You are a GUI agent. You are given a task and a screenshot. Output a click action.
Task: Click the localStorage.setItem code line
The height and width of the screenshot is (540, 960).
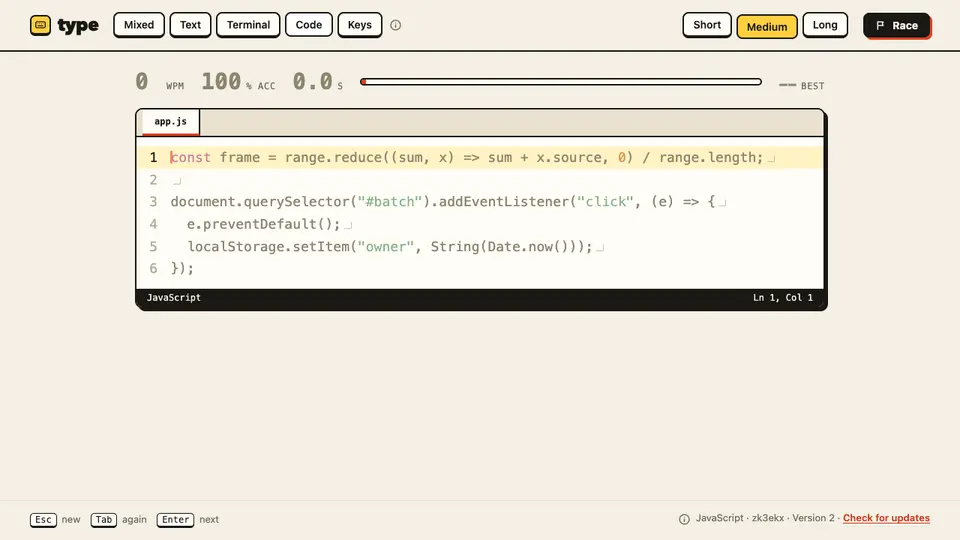480,247
